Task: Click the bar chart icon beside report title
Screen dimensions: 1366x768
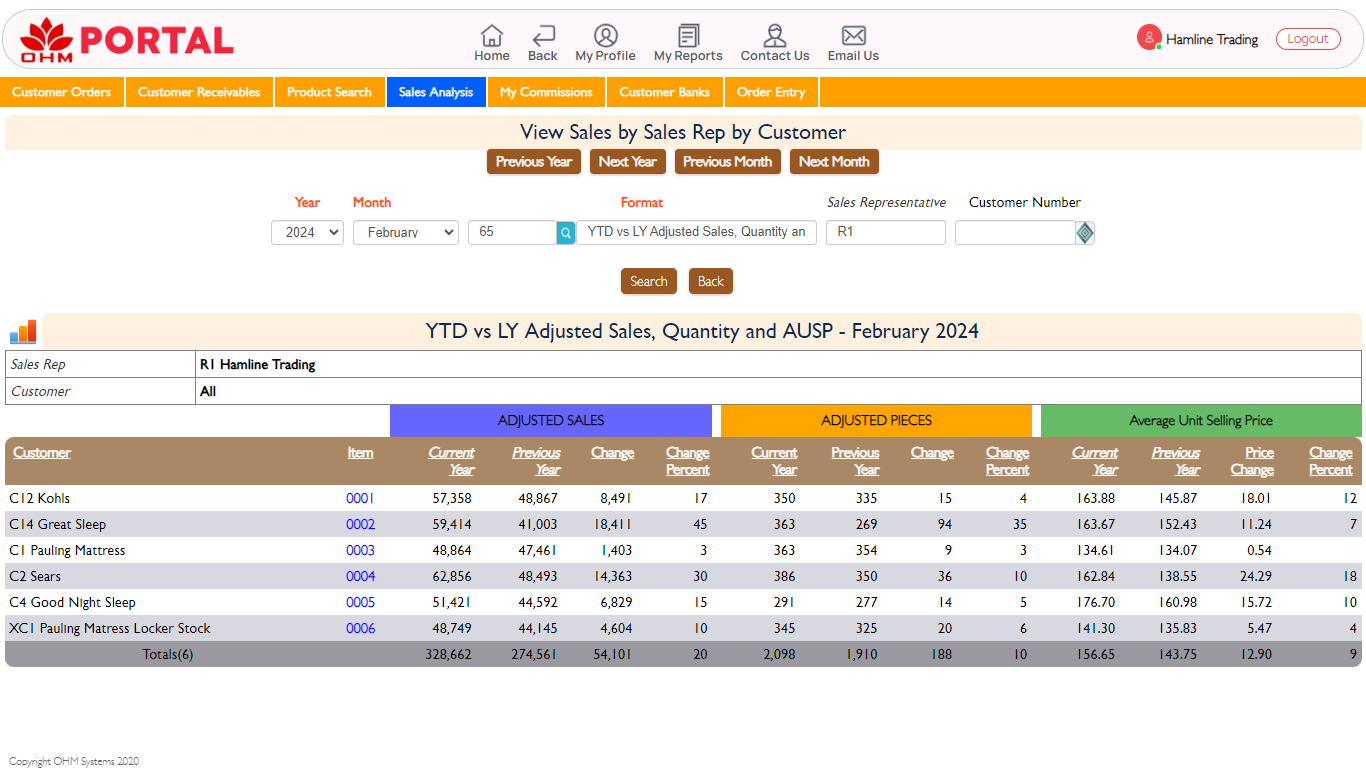Action: tap(23, 332)
